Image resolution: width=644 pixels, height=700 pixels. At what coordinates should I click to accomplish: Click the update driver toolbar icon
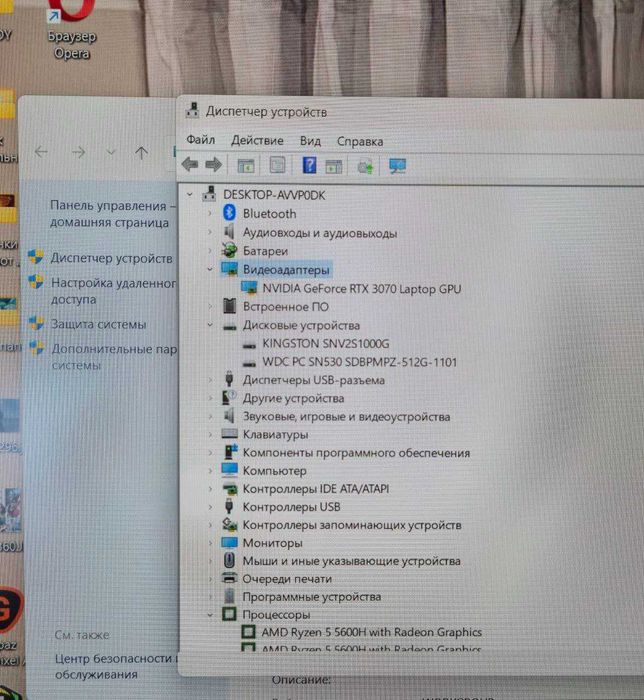click(365, 167)
